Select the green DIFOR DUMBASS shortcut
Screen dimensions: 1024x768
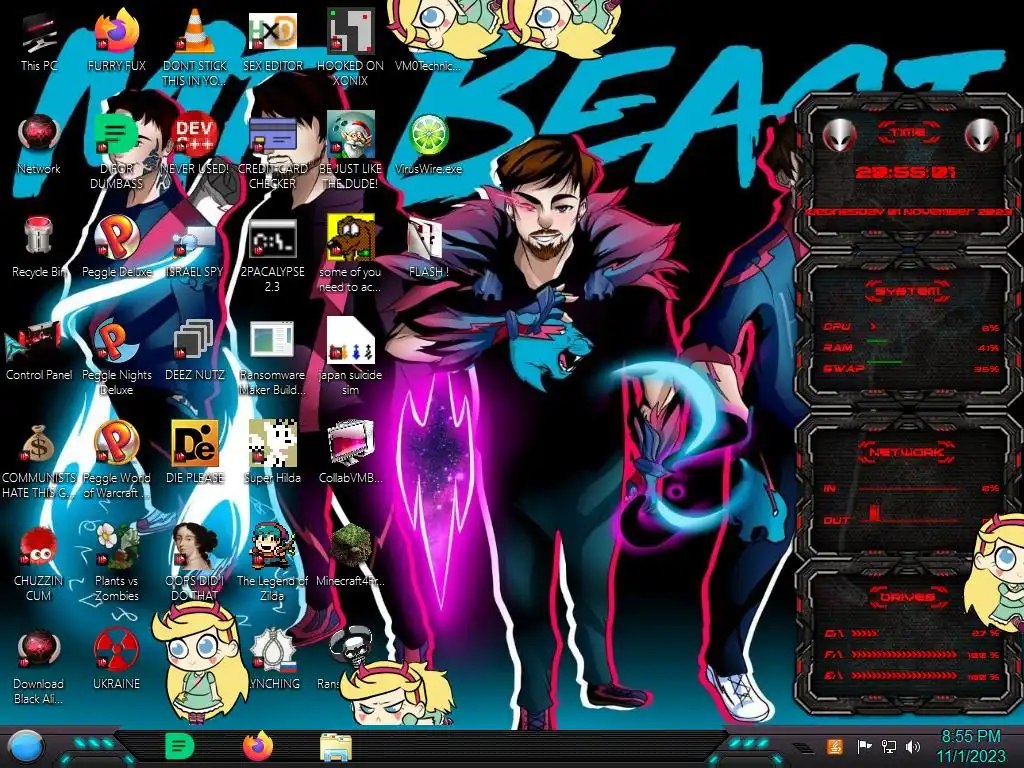(x=116, y=152)
